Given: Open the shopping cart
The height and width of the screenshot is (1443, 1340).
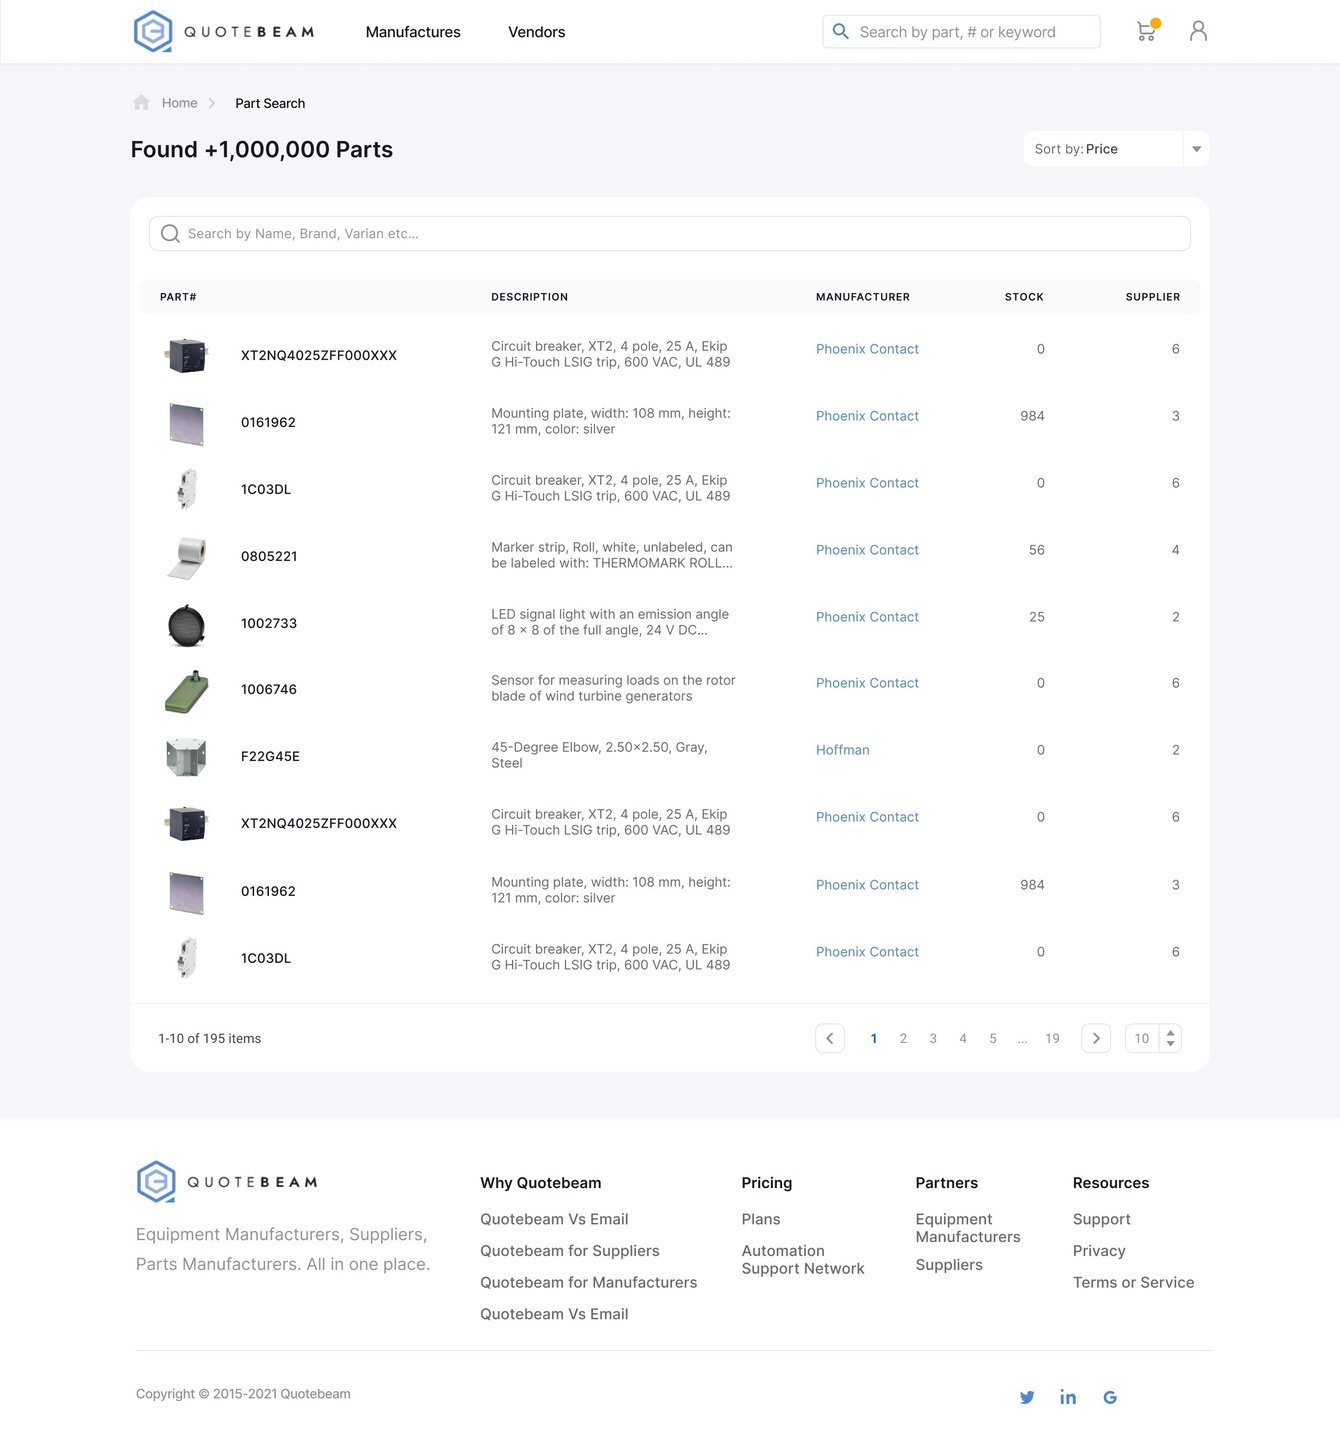Looking at the screenshot, I should click(x=1147, y=31).
